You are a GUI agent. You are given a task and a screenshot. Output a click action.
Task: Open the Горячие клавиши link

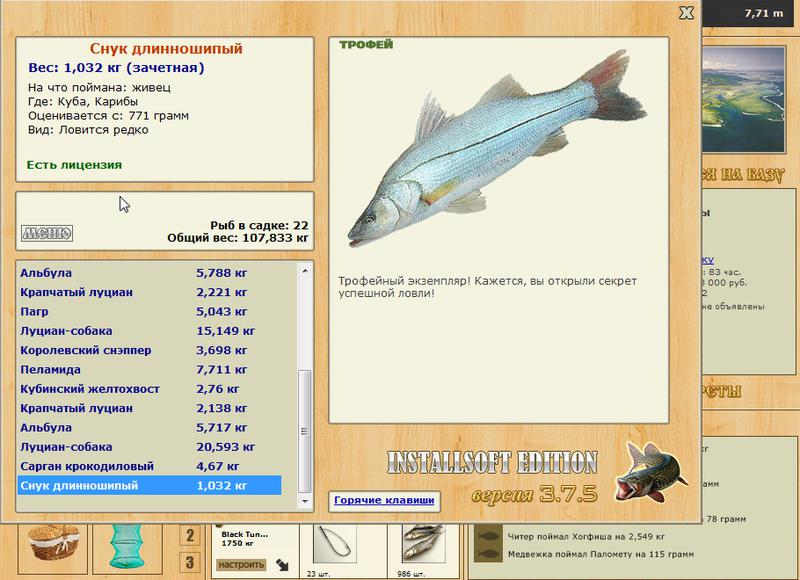coord(384,500)
